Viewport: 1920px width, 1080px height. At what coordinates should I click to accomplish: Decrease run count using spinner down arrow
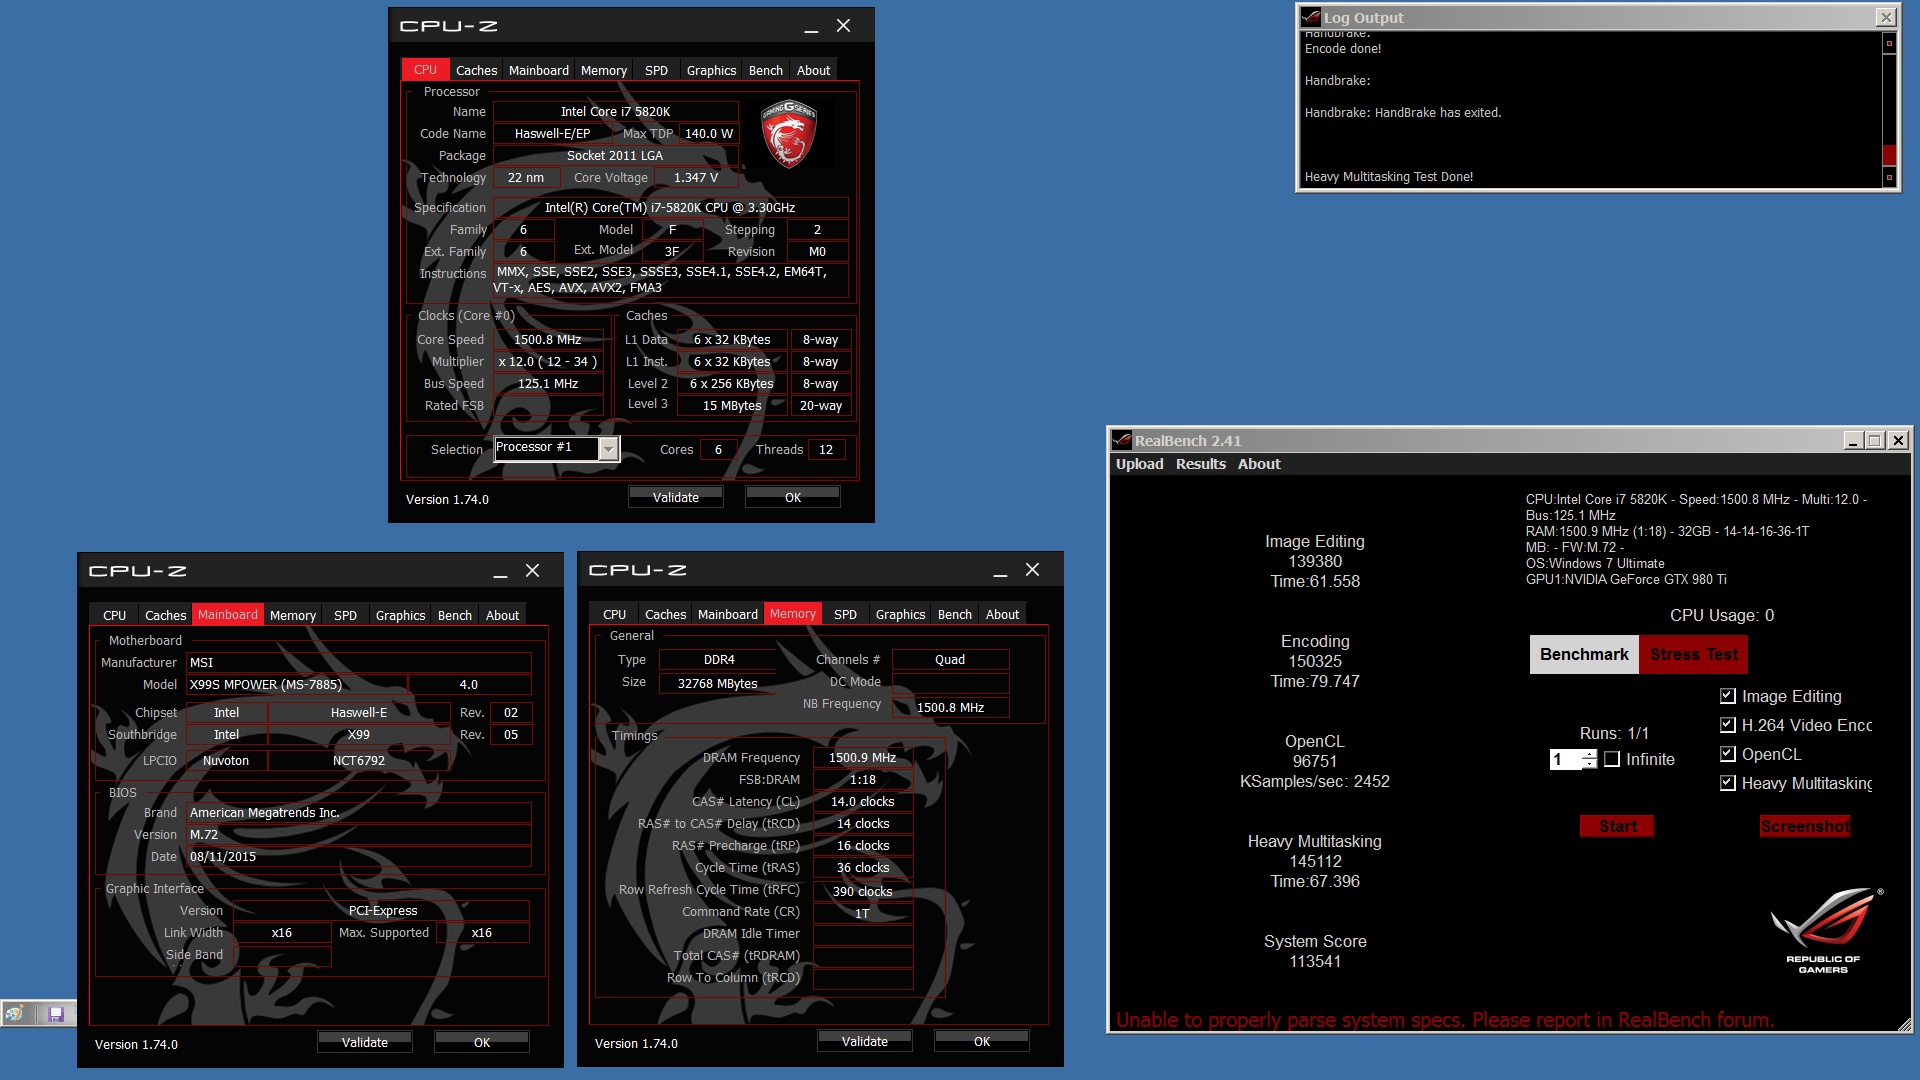1589,764
